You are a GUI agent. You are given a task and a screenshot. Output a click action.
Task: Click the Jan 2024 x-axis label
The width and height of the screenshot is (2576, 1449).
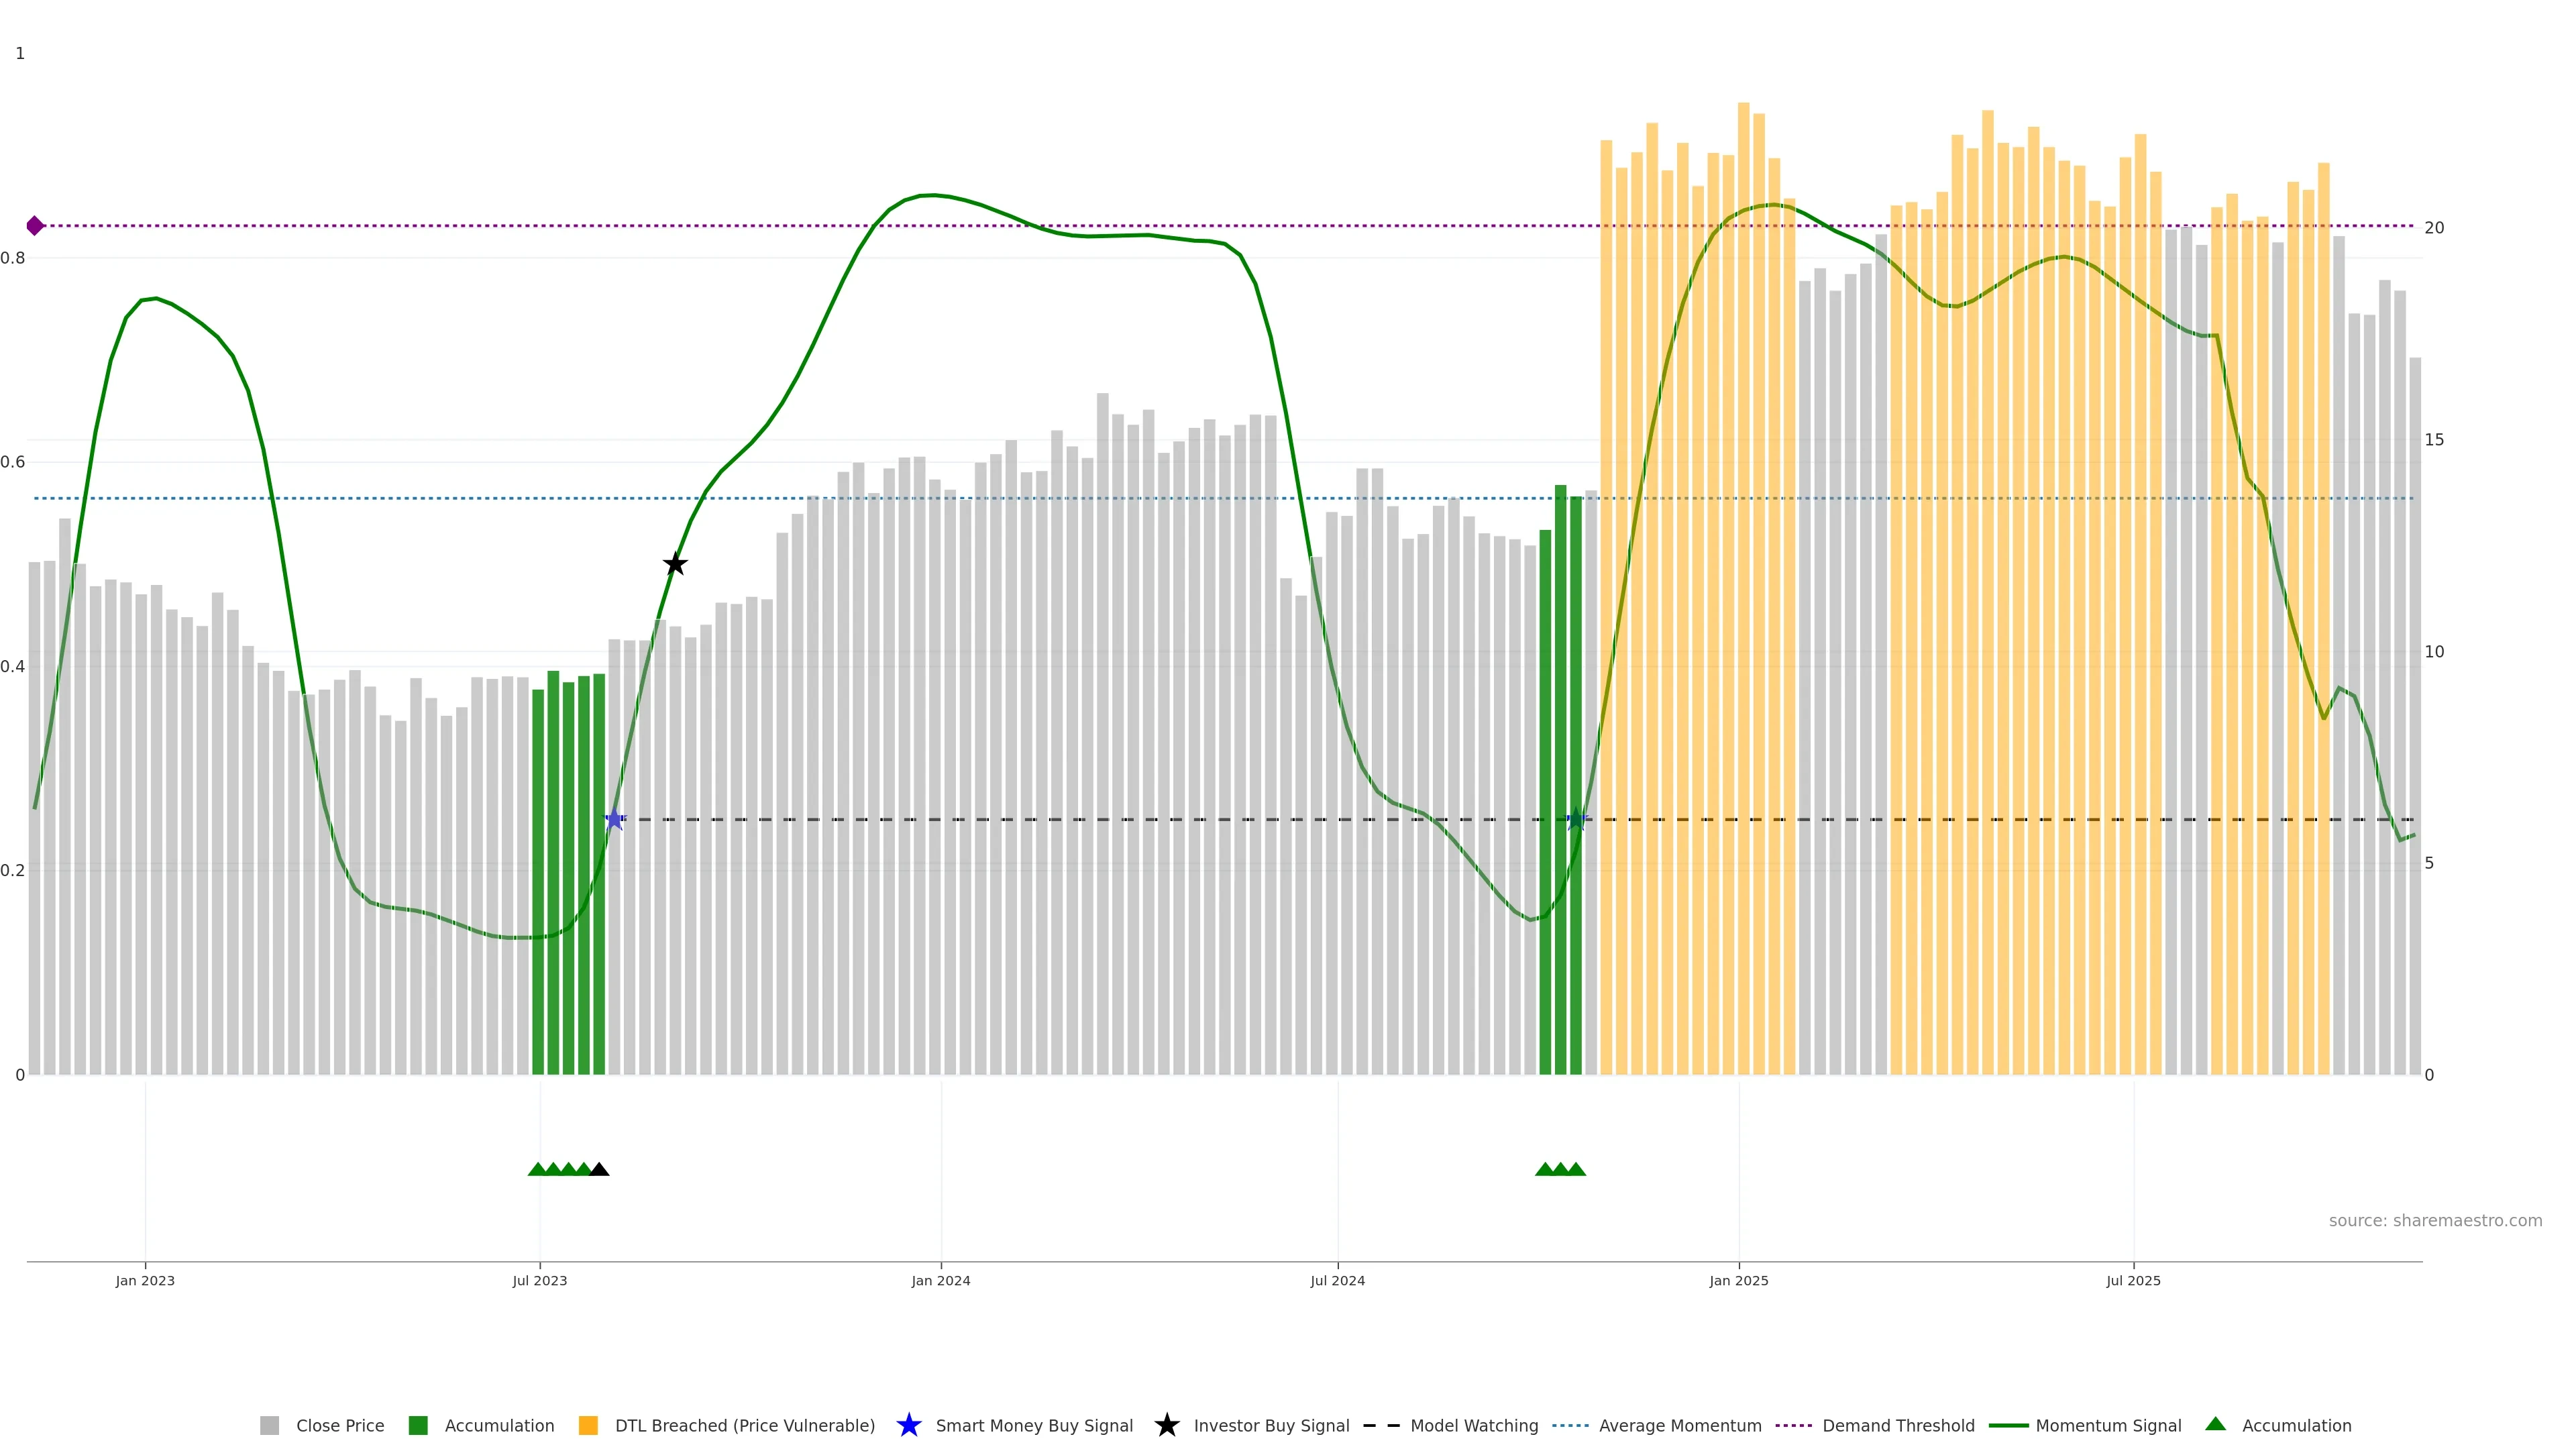(940, 1280)
